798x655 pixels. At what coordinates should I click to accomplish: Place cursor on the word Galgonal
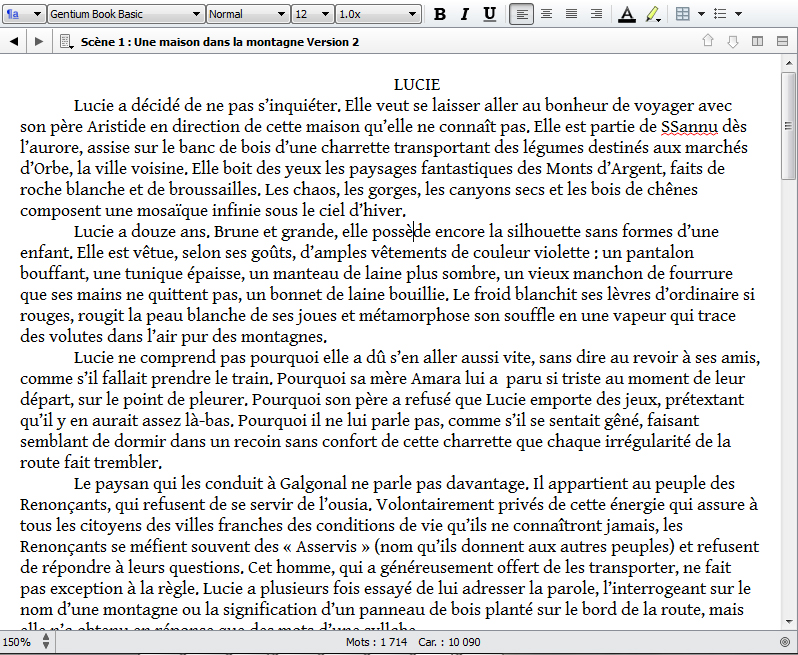pyautogui.click(x=313, y=484)
